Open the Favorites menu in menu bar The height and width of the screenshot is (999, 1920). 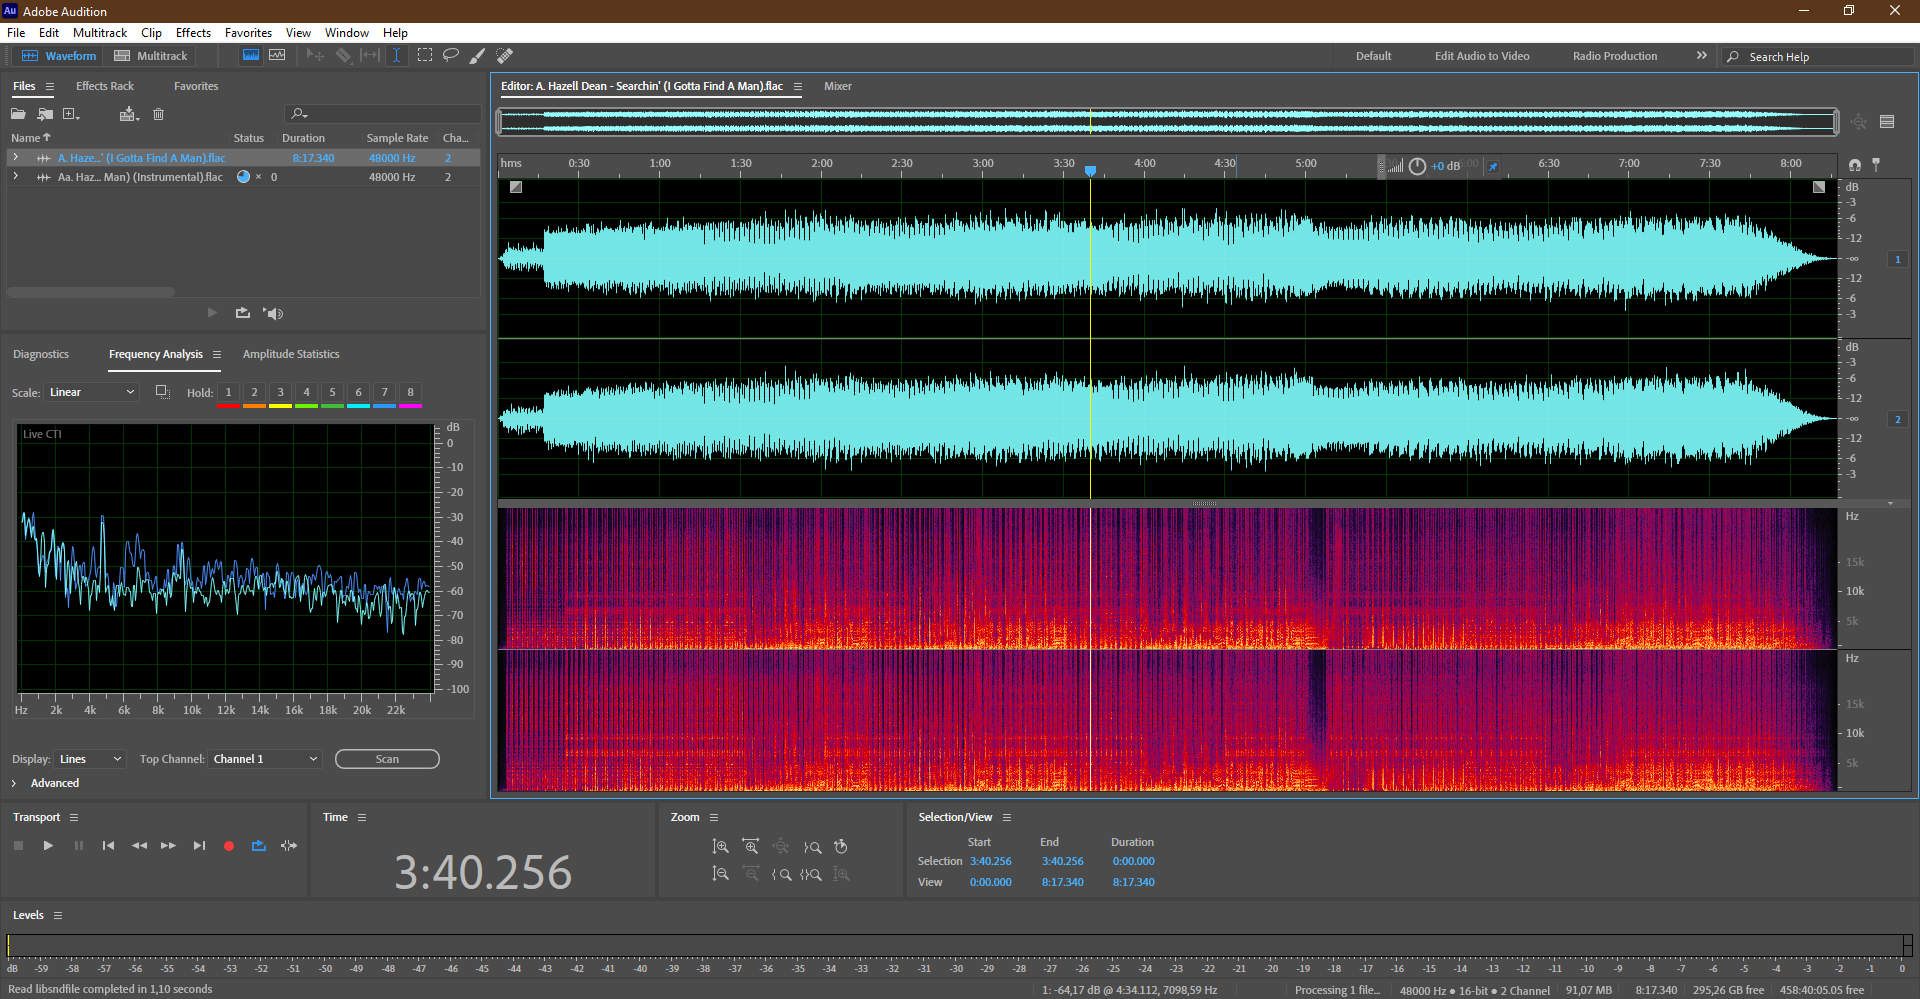pos(248,32)
